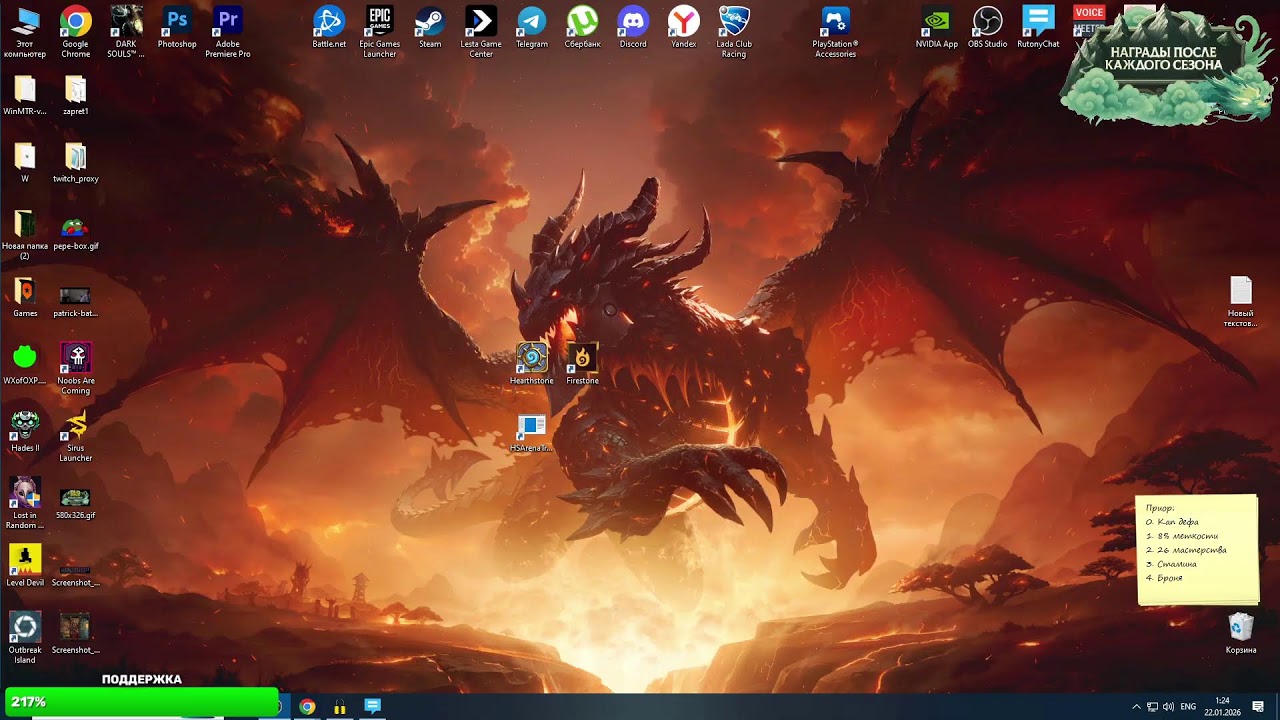The width and height of the screenshot is (1280, 720).
Task: Click the Outbreak Island shortcut
Action: click(x=25, y=637)
